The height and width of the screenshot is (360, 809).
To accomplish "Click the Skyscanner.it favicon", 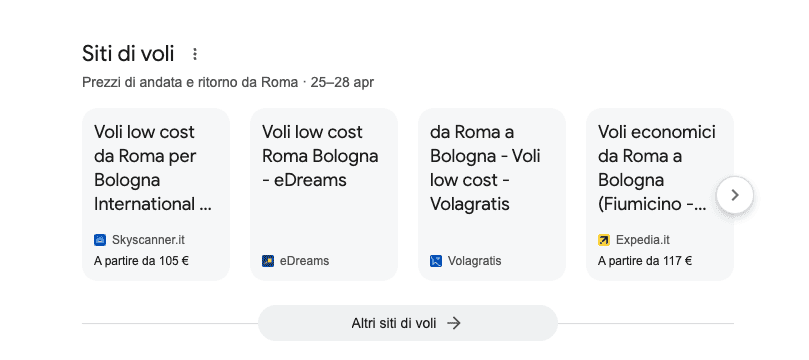I will [x=100, y=240].
